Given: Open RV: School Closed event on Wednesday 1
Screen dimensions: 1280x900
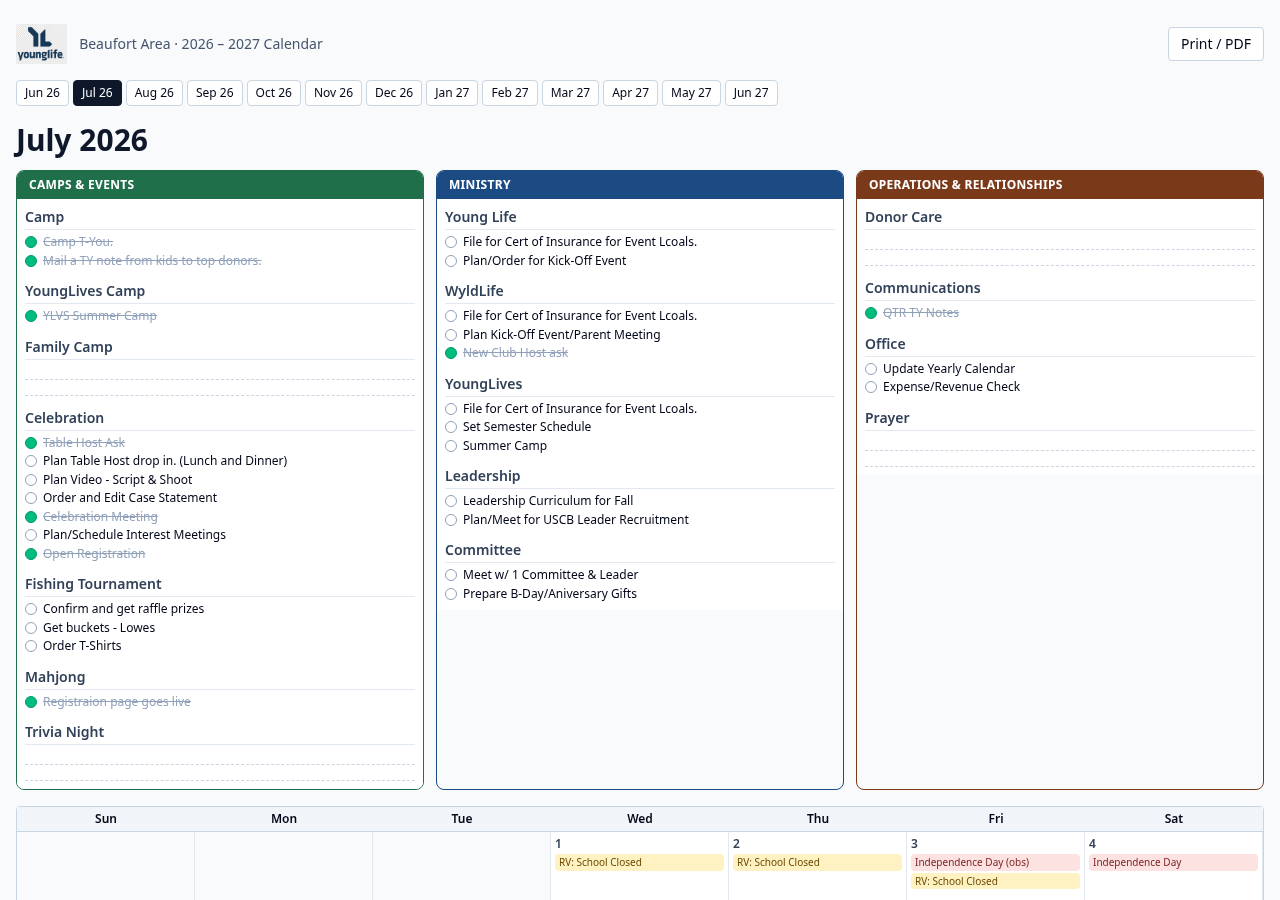Looking at the screenshot, I should pos(639,862).
